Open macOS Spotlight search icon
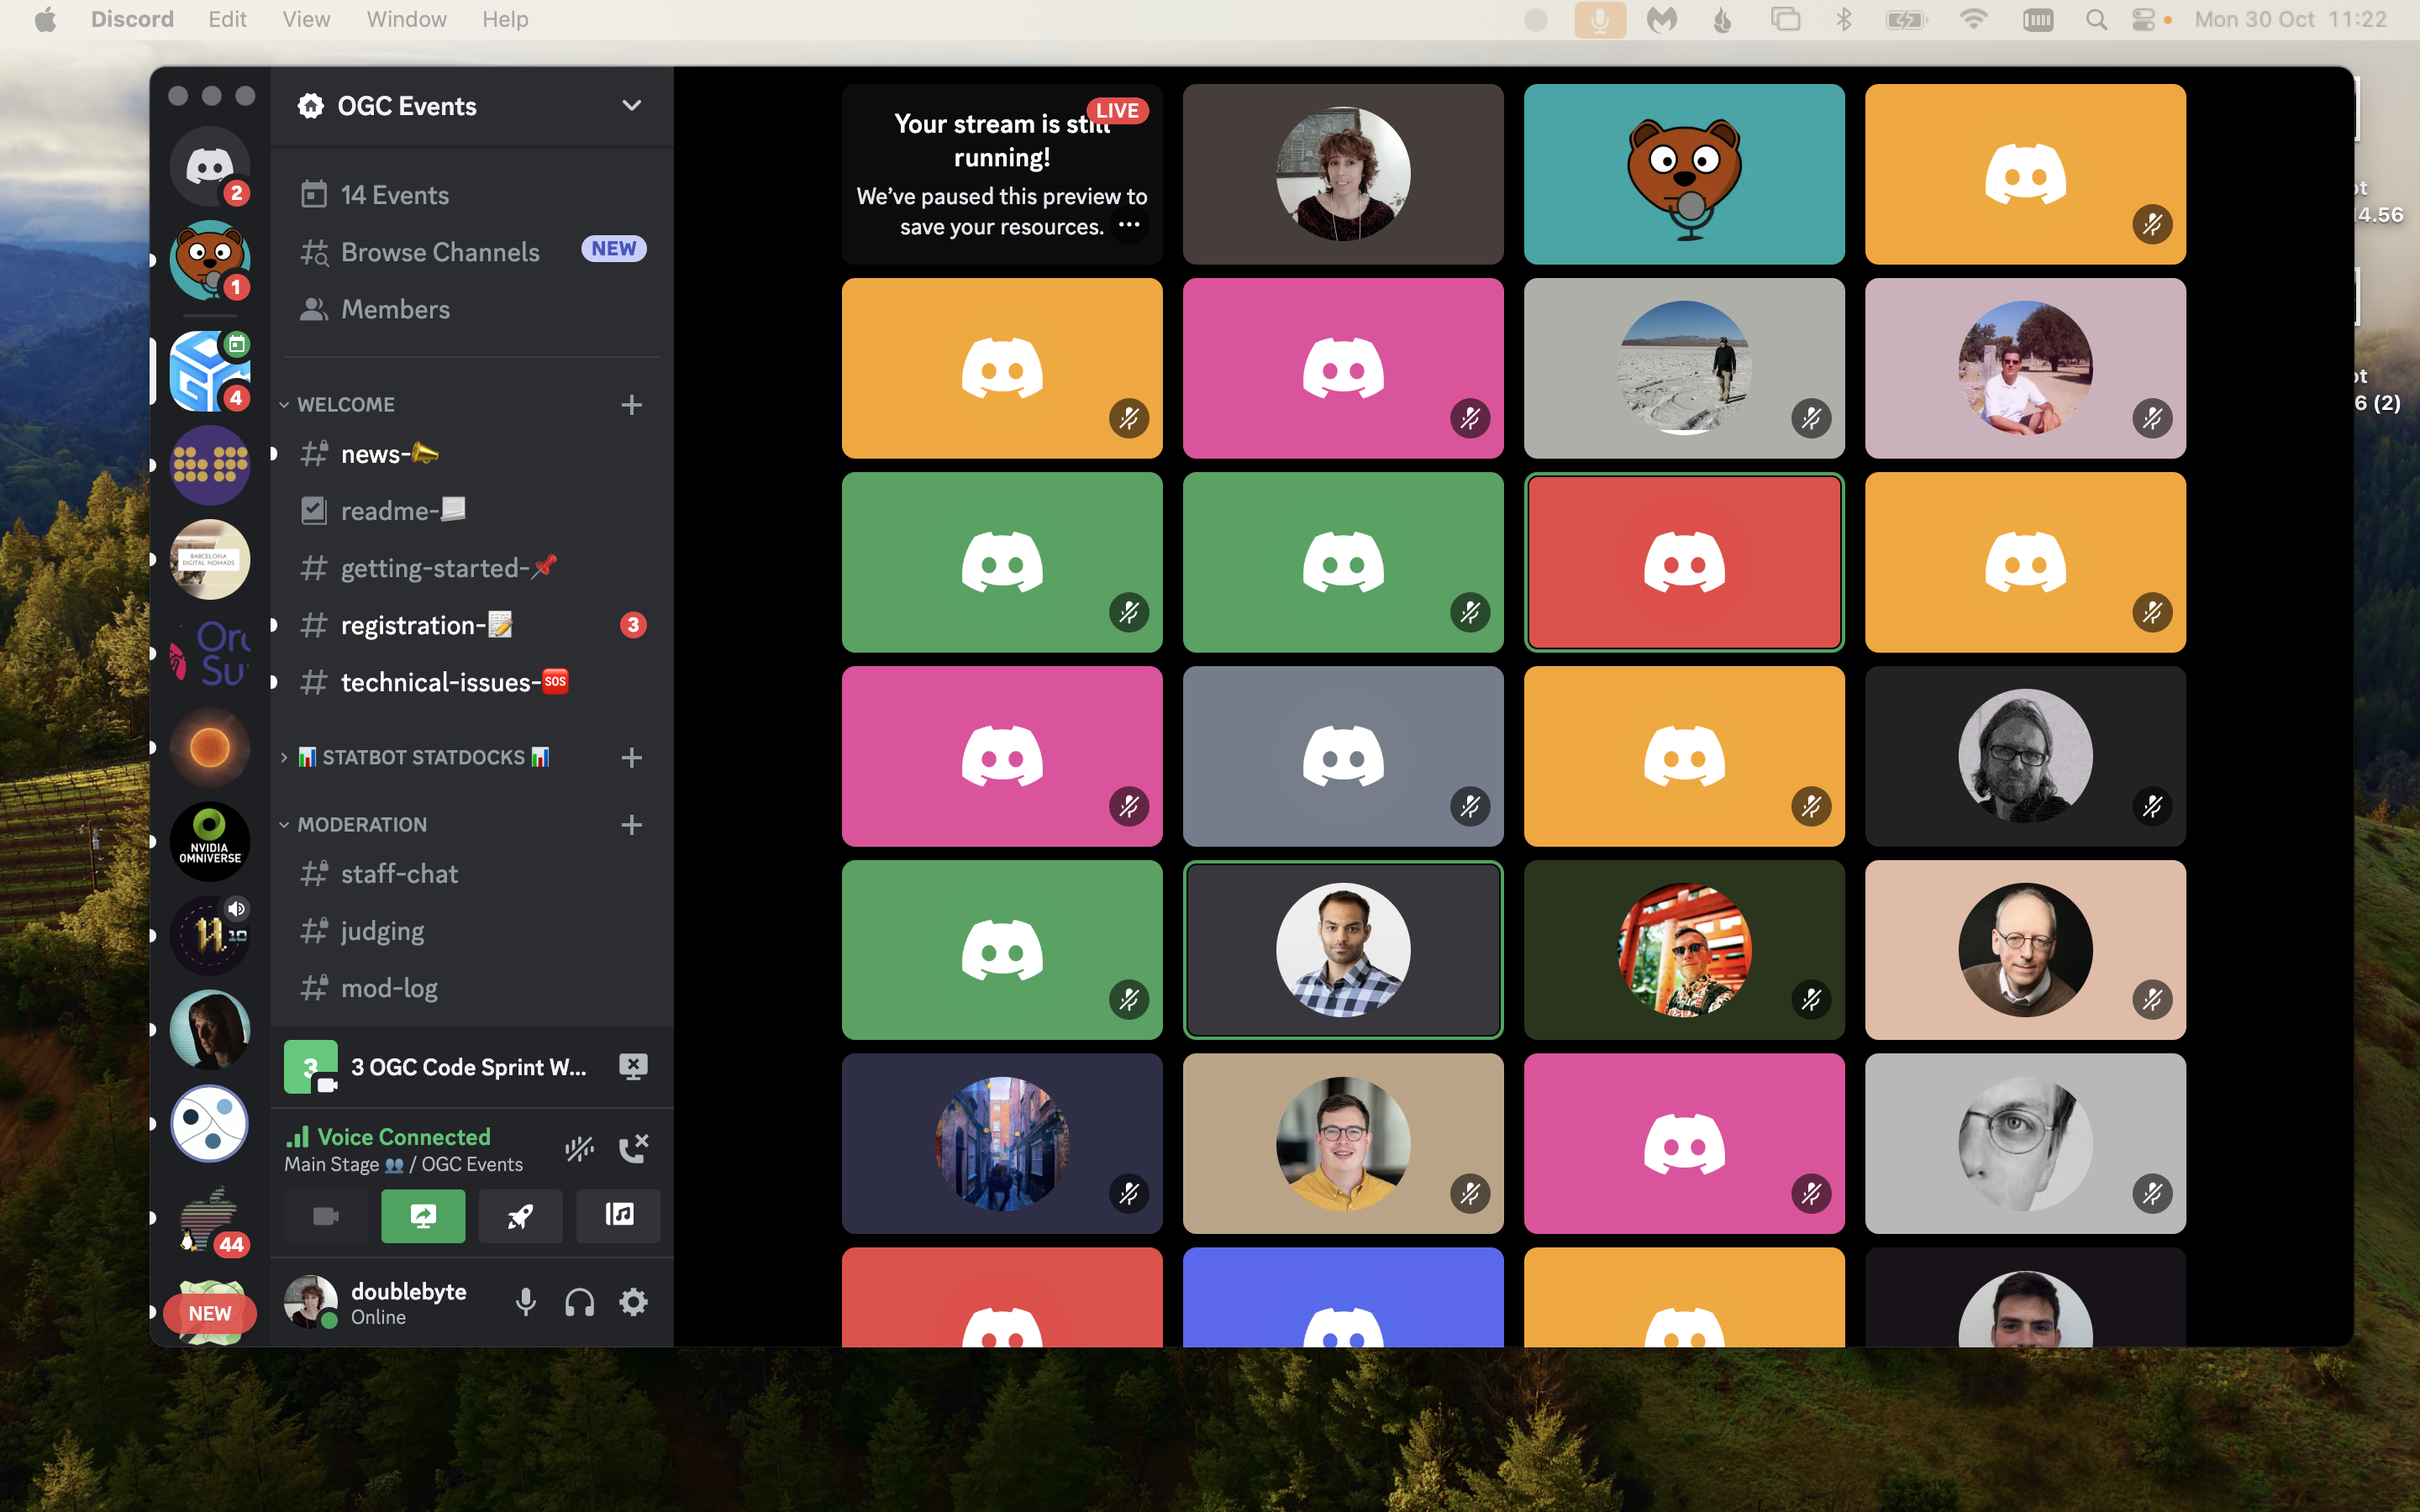The image size is (2420, 1512). [x=2096, y=20]
